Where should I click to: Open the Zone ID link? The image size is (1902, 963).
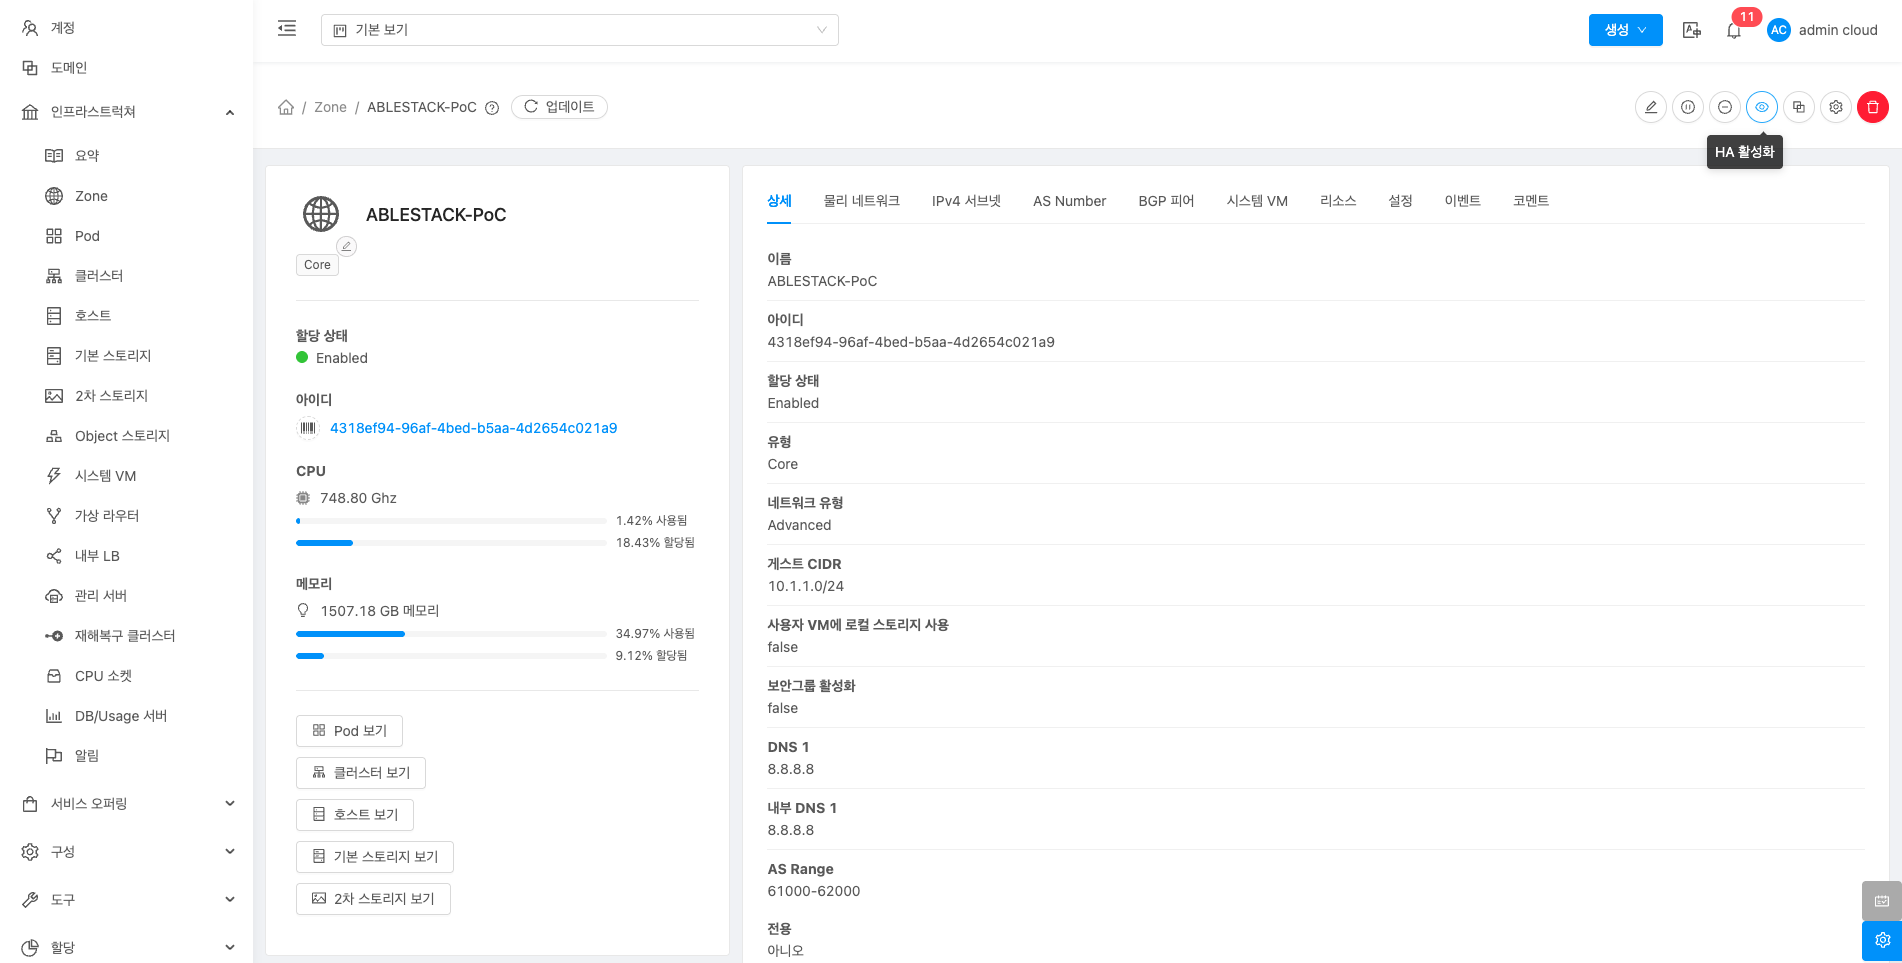click(473, 428)
